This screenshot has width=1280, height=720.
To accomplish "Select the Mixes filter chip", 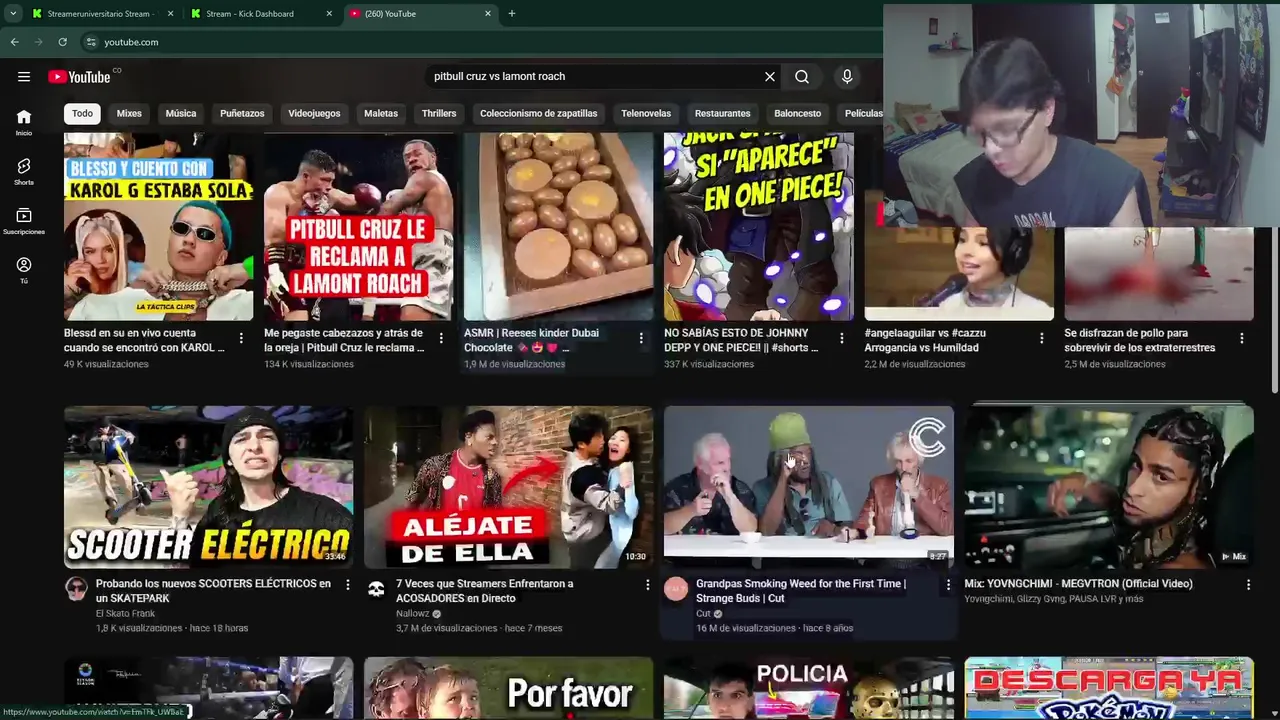I will (129, 113).
